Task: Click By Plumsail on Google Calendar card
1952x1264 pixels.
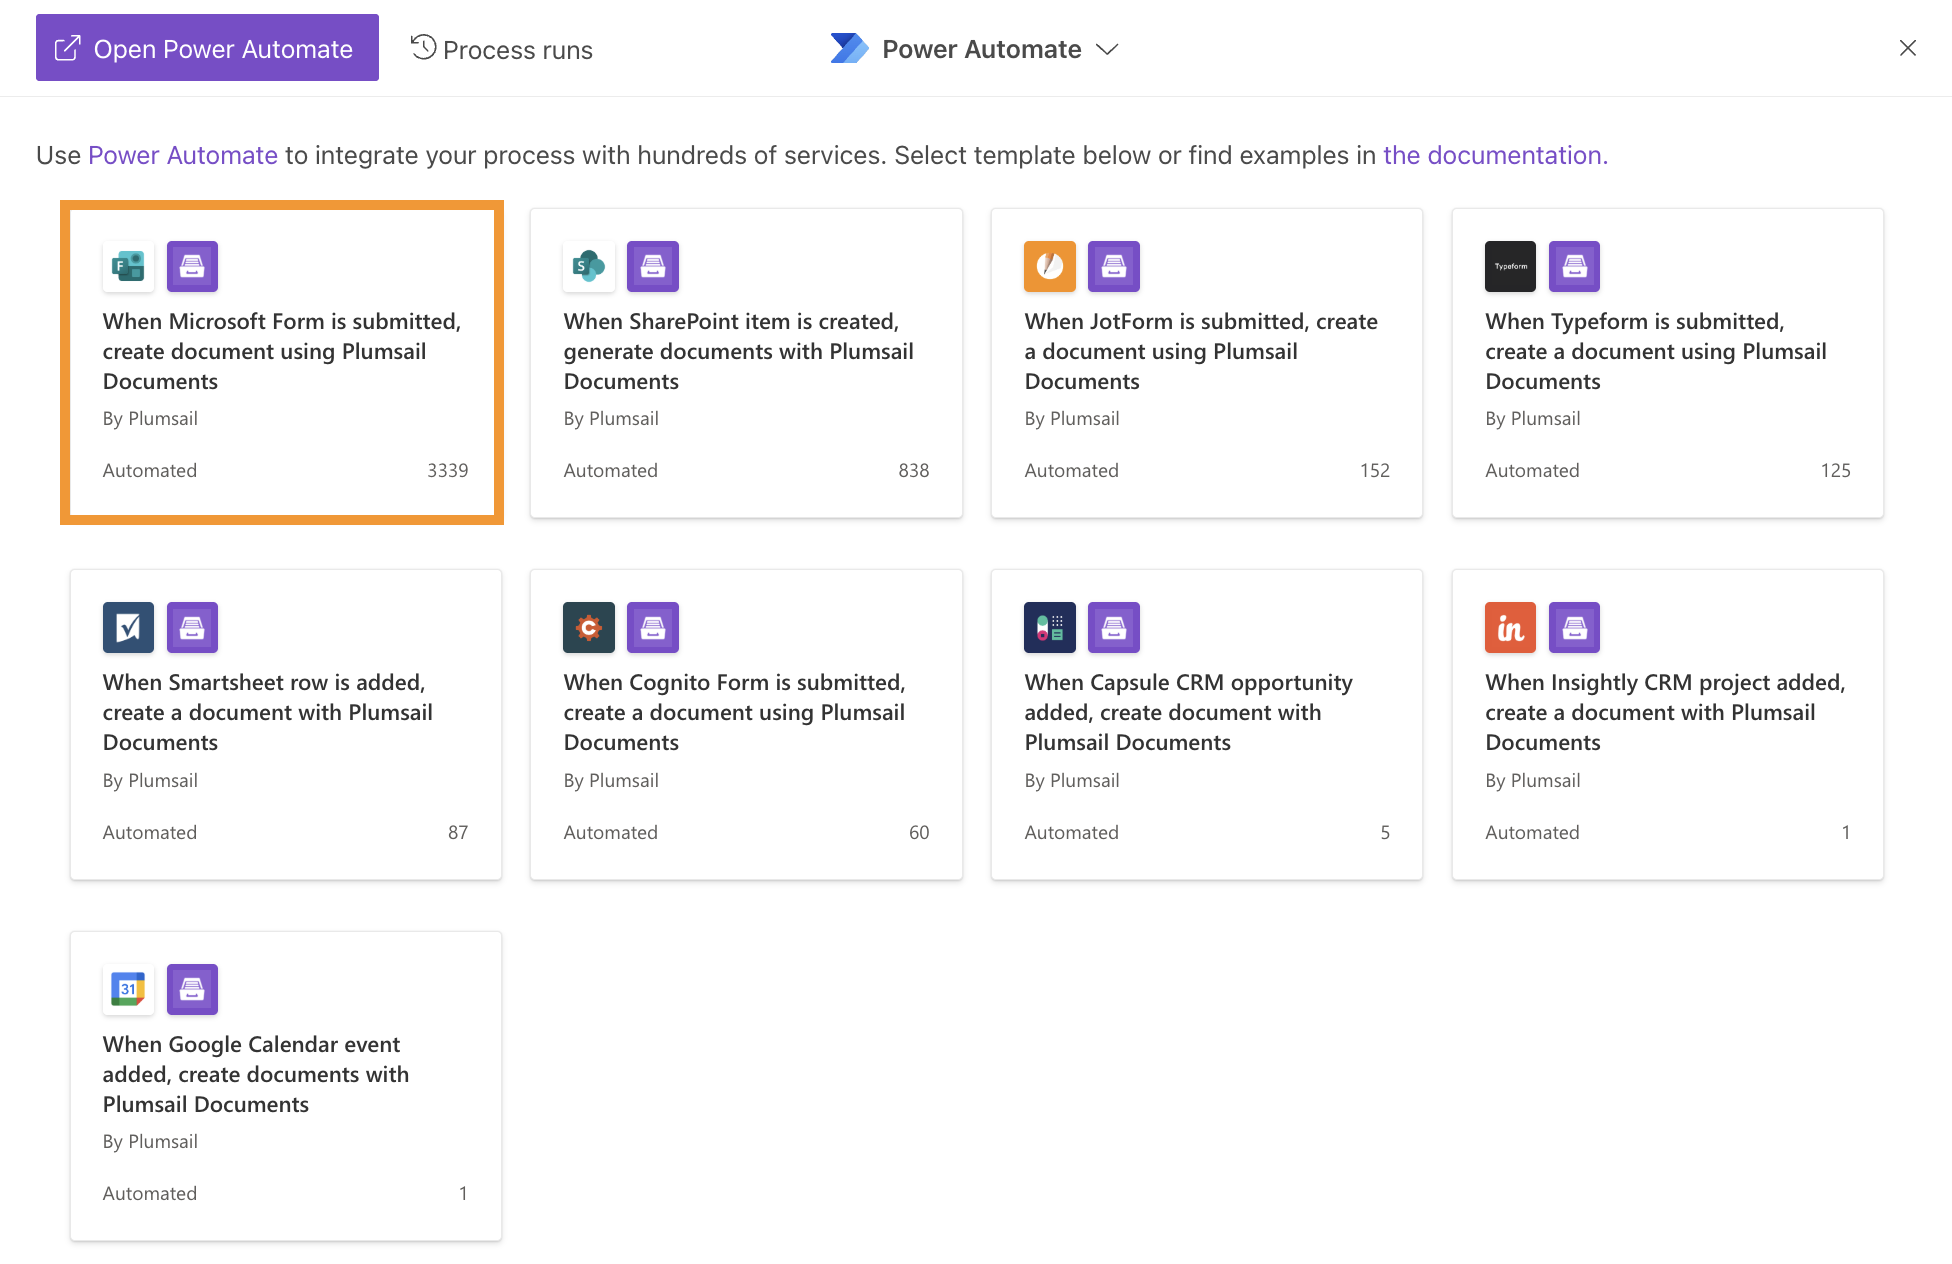Action: pos(150,1141)
